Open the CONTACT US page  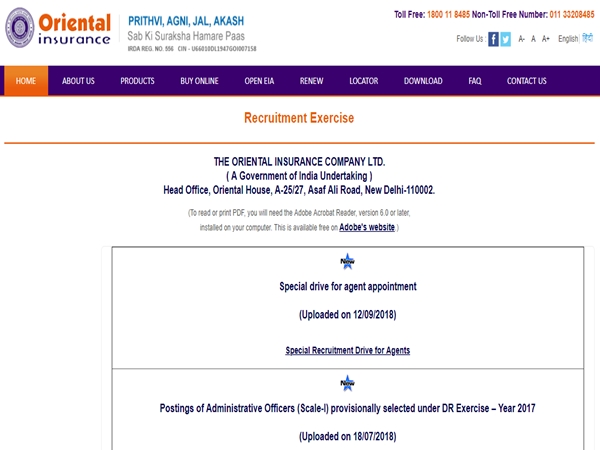click(x=526, y=81)
